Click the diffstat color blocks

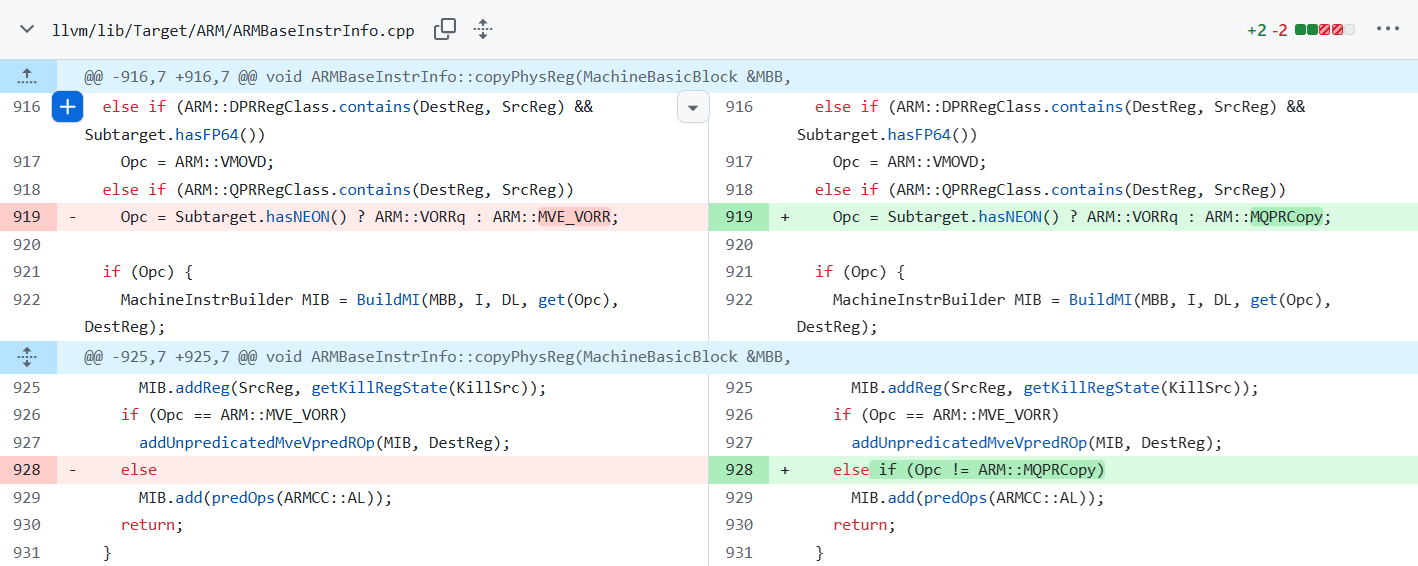[1325, 30]
